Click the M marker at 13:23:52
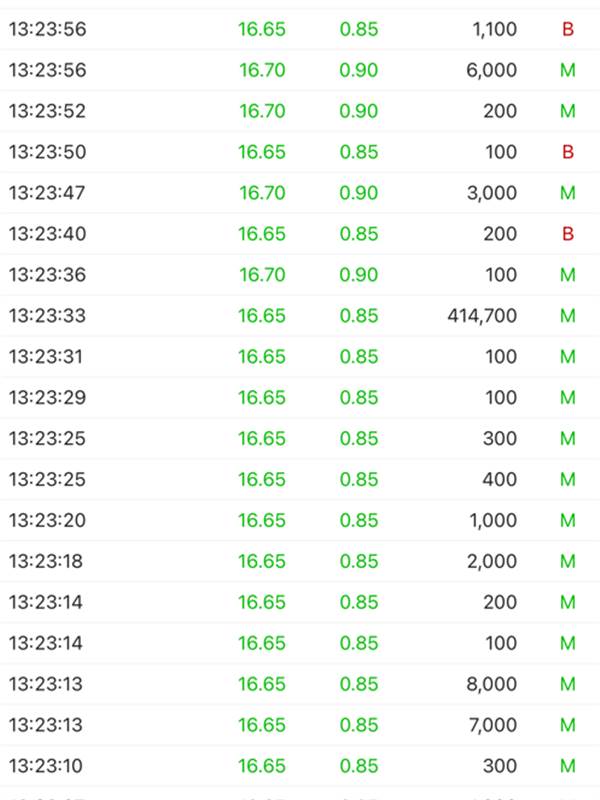Screen dimensions: 600x800 568,111
